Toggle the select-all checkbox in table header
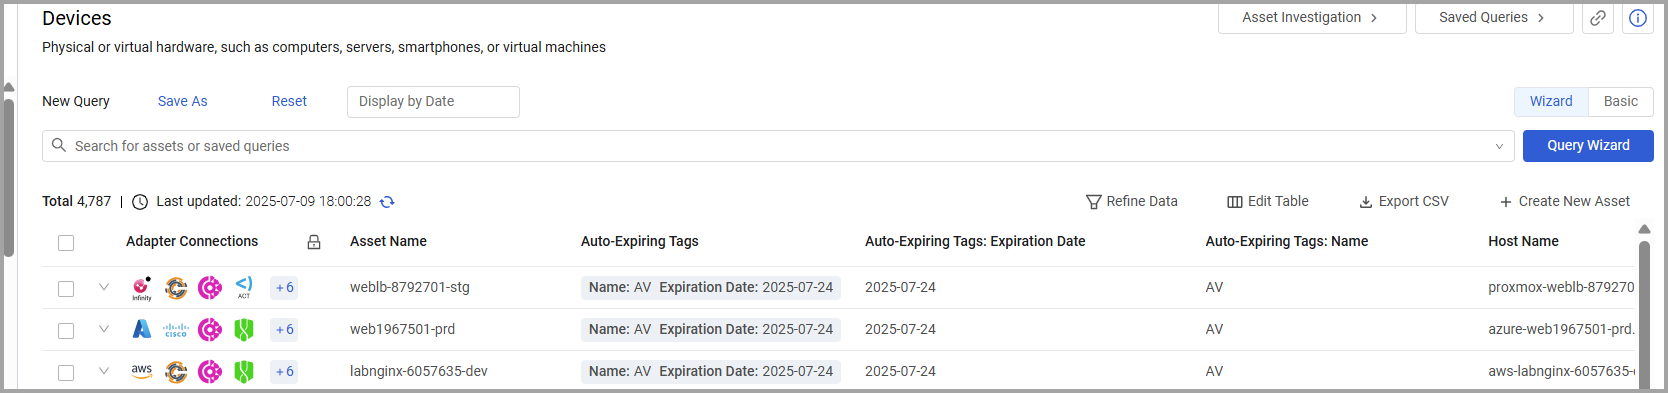1668x393 pixels. click(x=66, y=243)
